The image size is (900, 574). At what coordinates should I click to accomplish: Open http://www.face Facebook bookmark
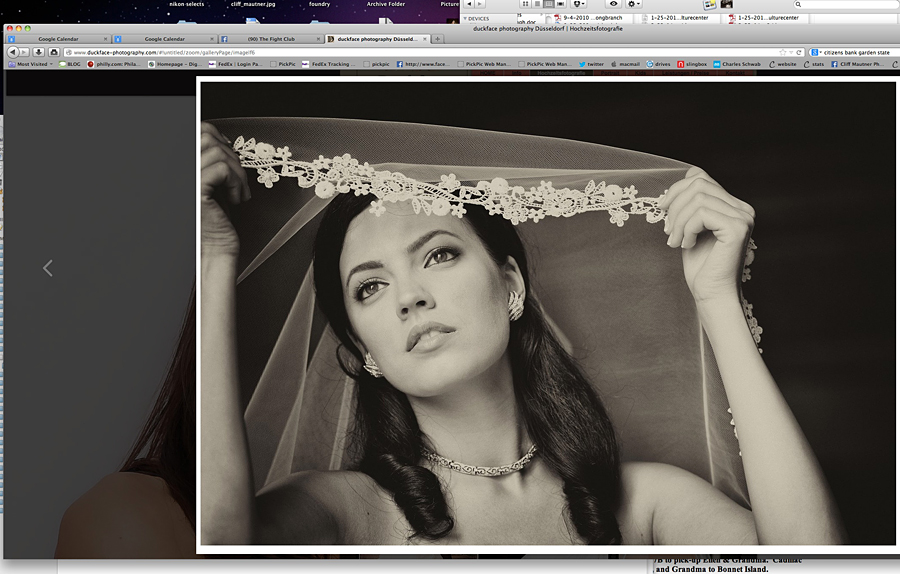(424, 64)
